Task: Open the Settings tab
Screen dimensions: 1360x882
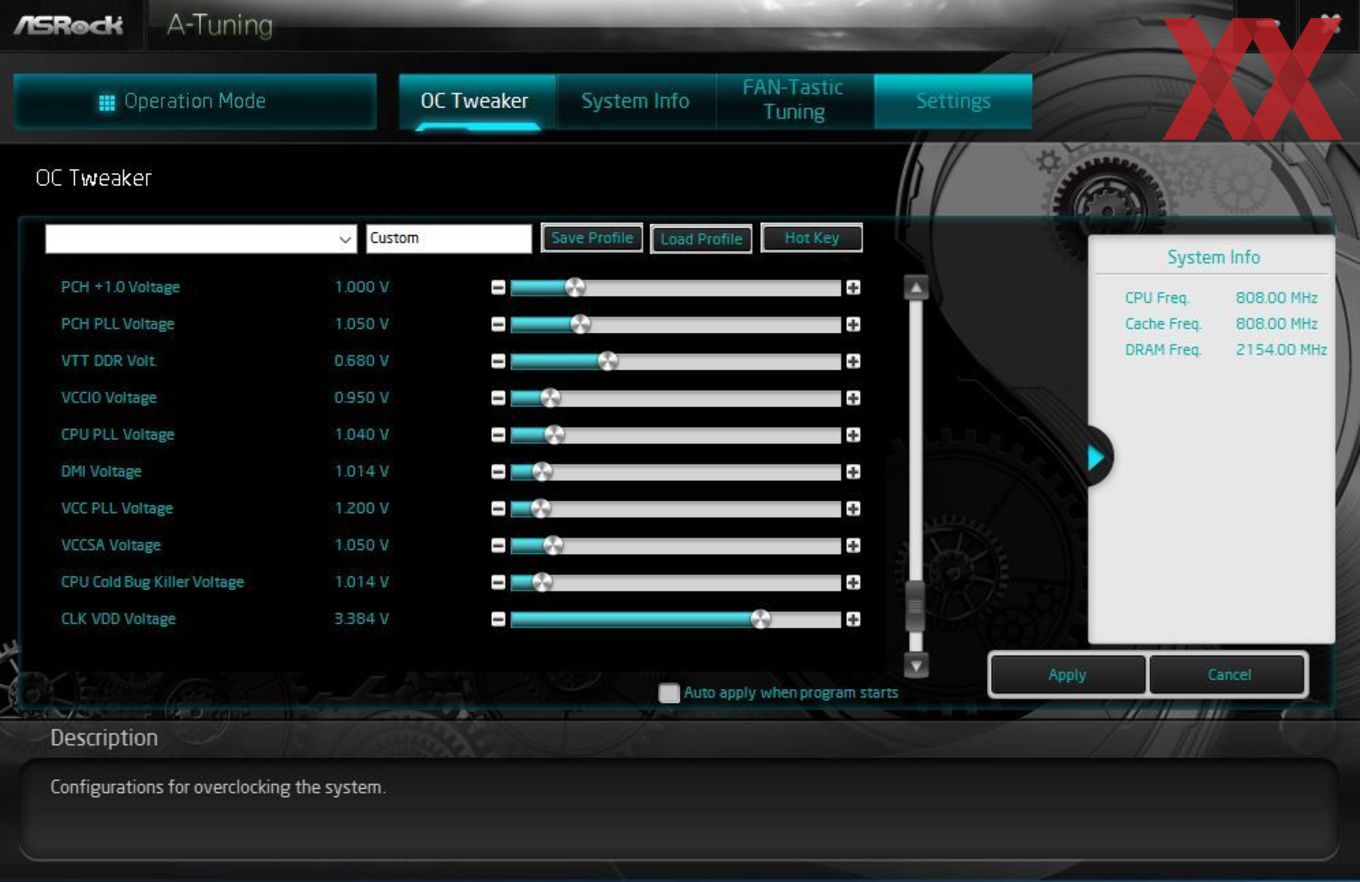Action: coord(953,101)
